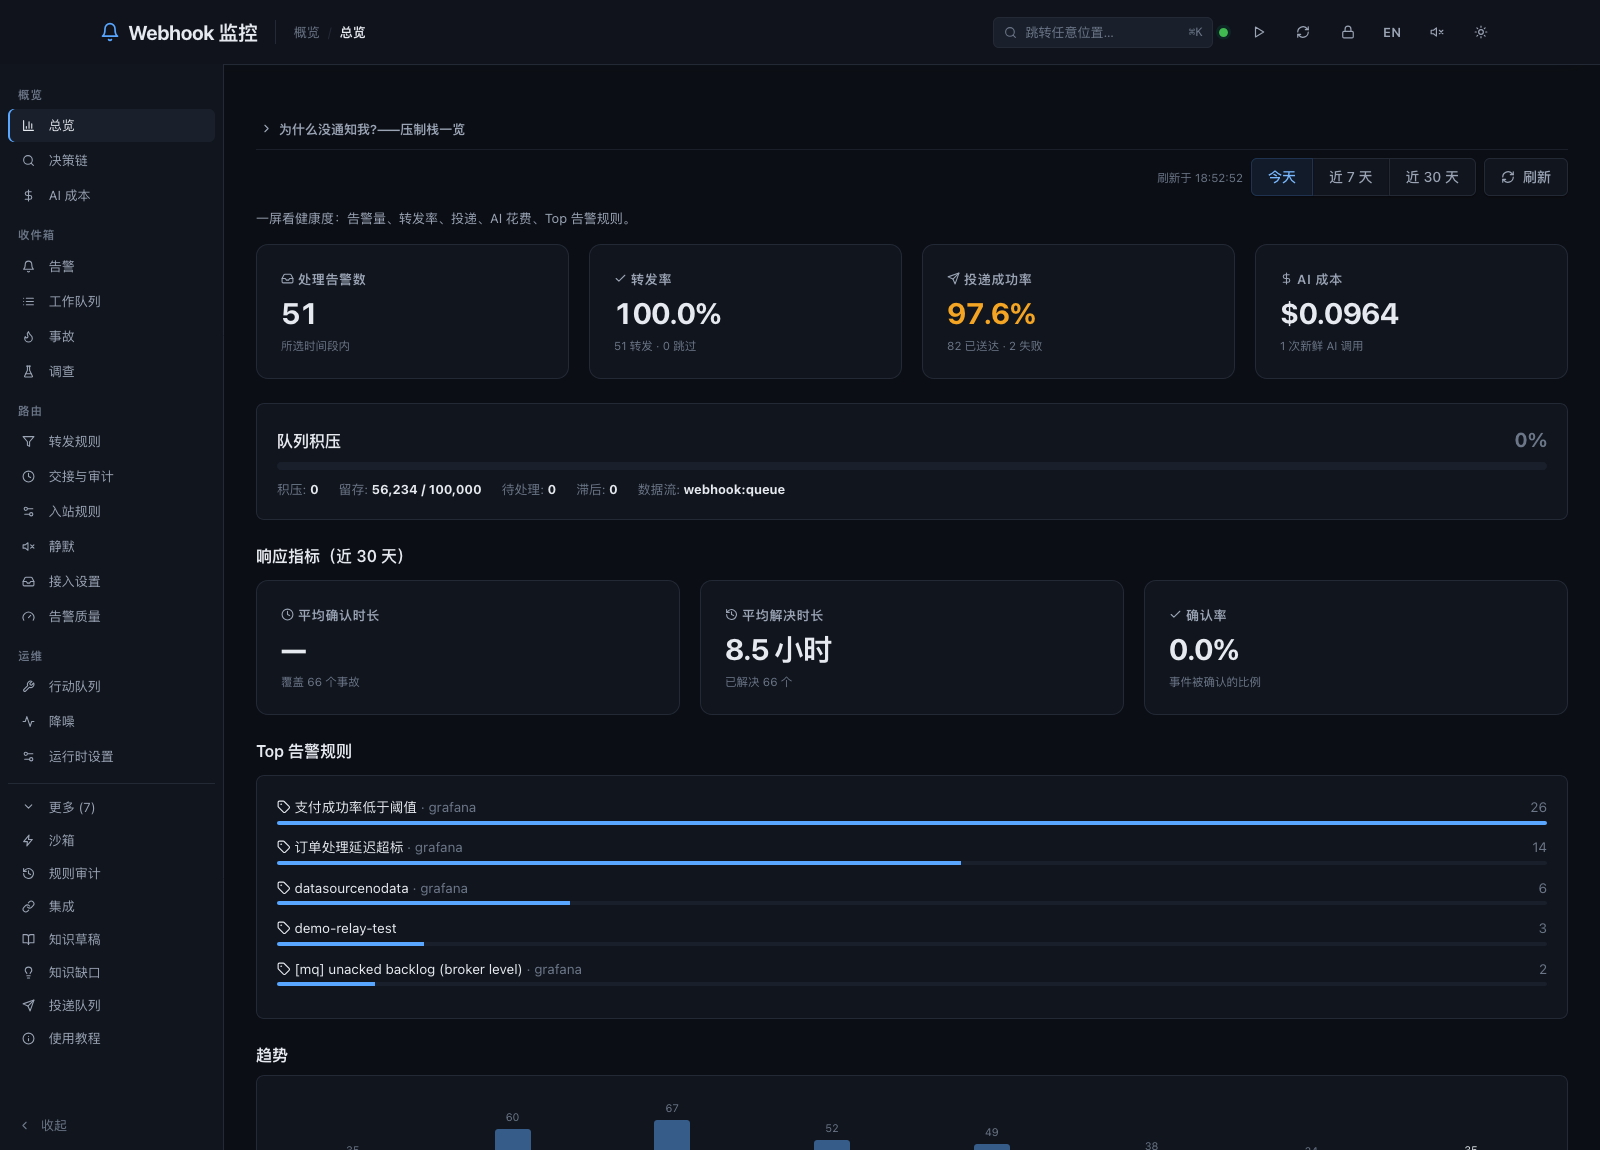Open 工作队列 via its list icon
The width and height of the screenshot is (1600, 1150).
(28, 301)
